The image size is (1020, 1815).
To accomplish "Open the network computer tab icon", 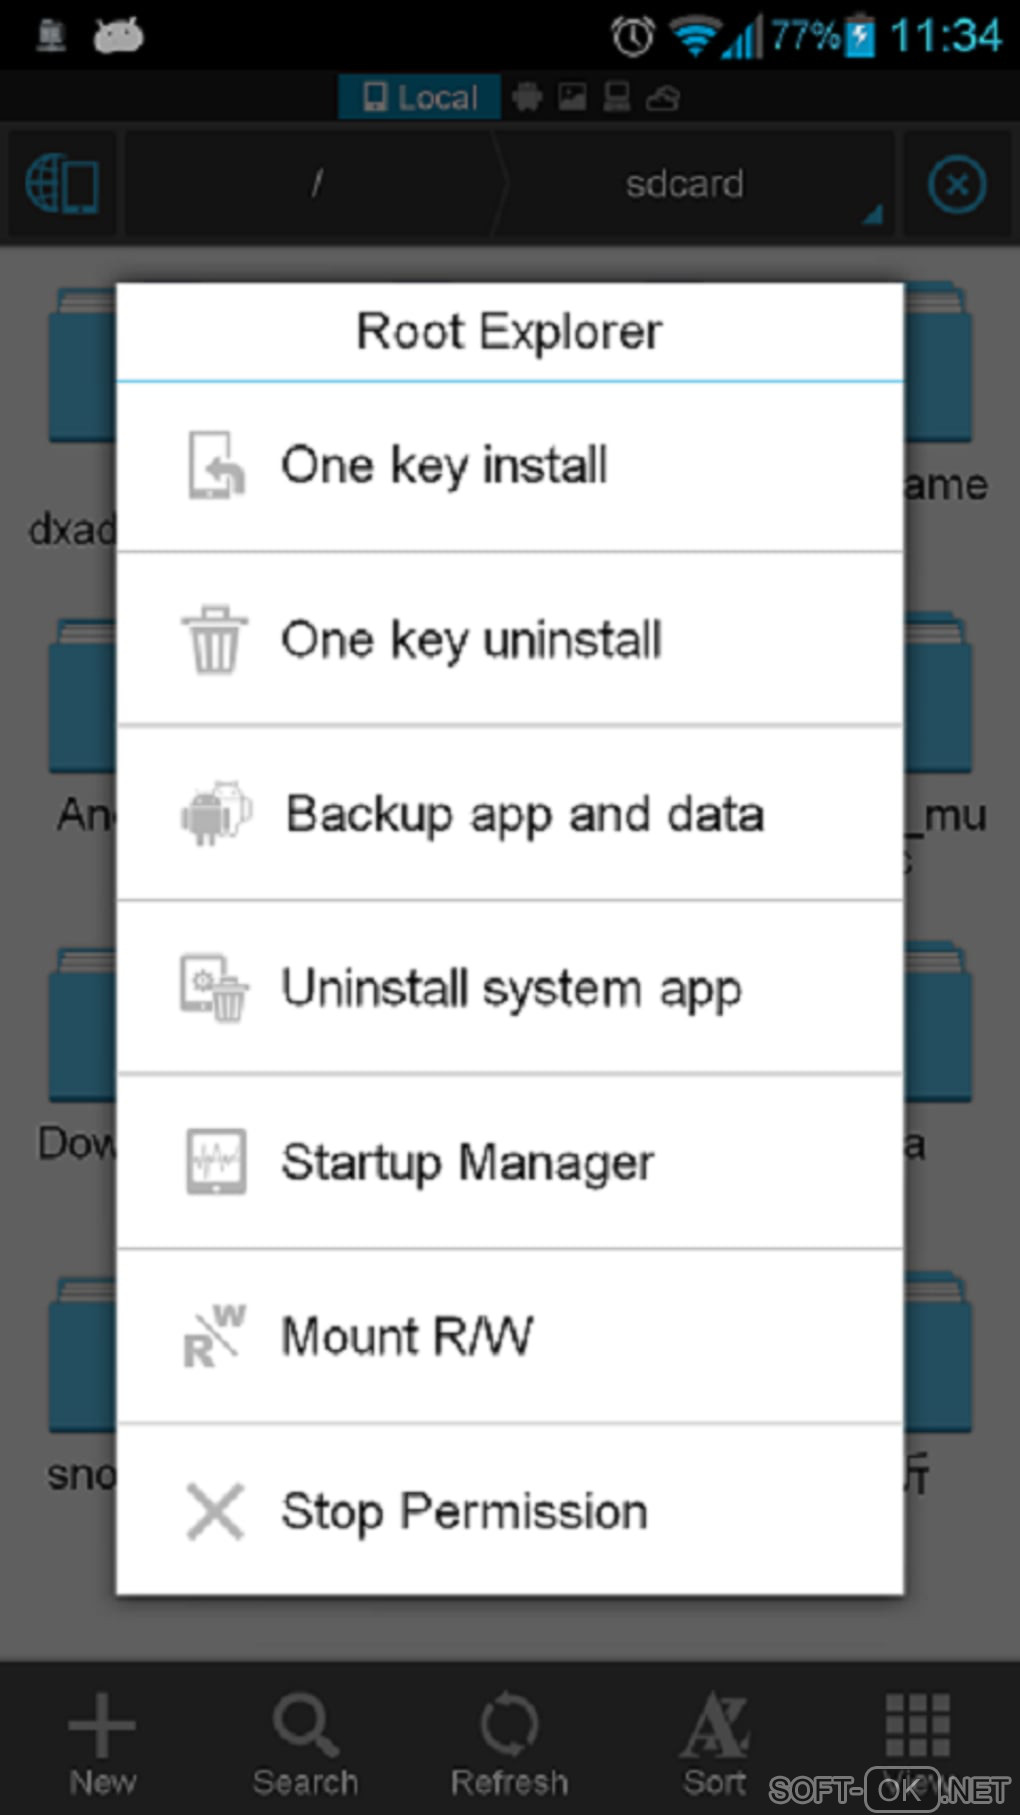I will pos(617,97).
